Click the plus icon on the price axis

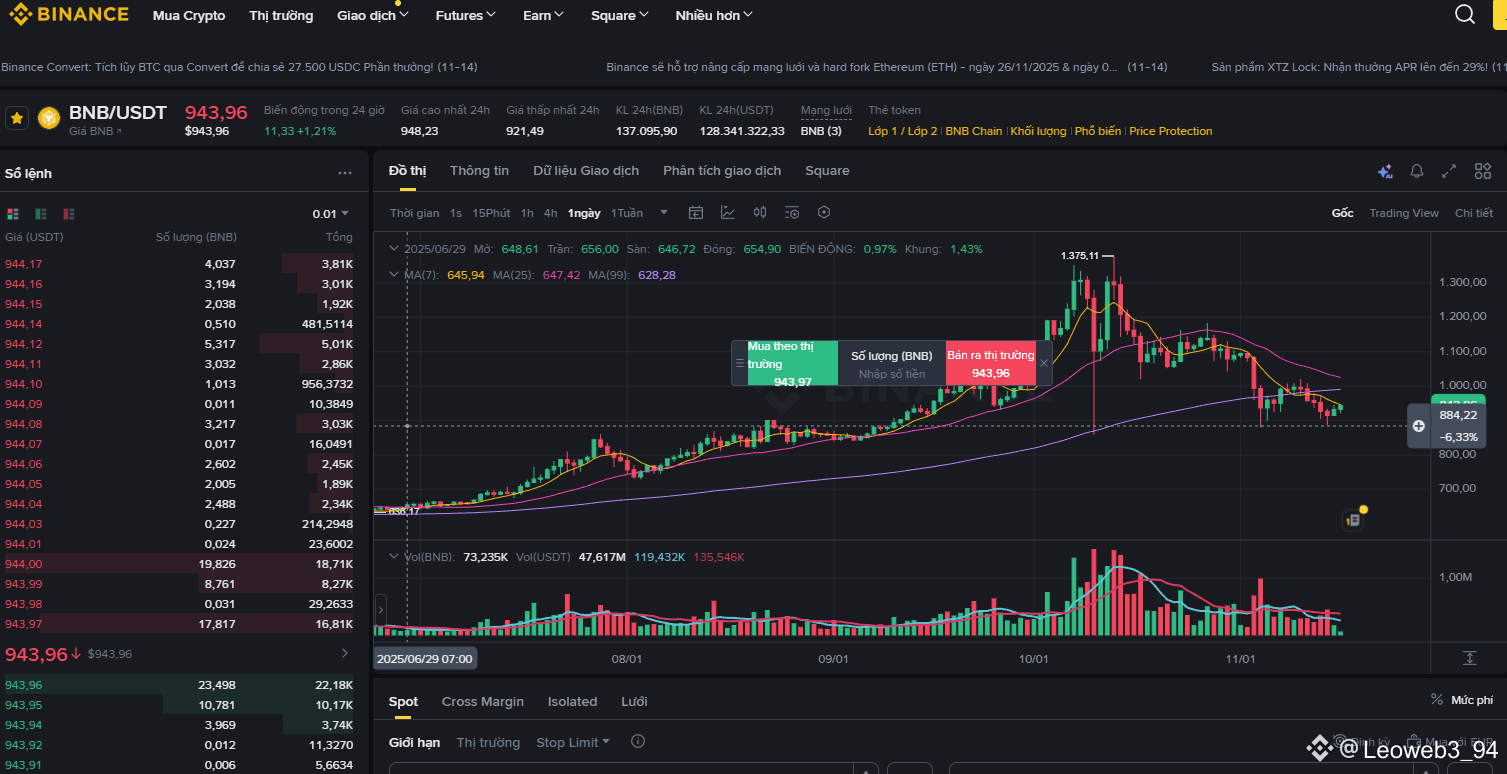click(1418, 426)
